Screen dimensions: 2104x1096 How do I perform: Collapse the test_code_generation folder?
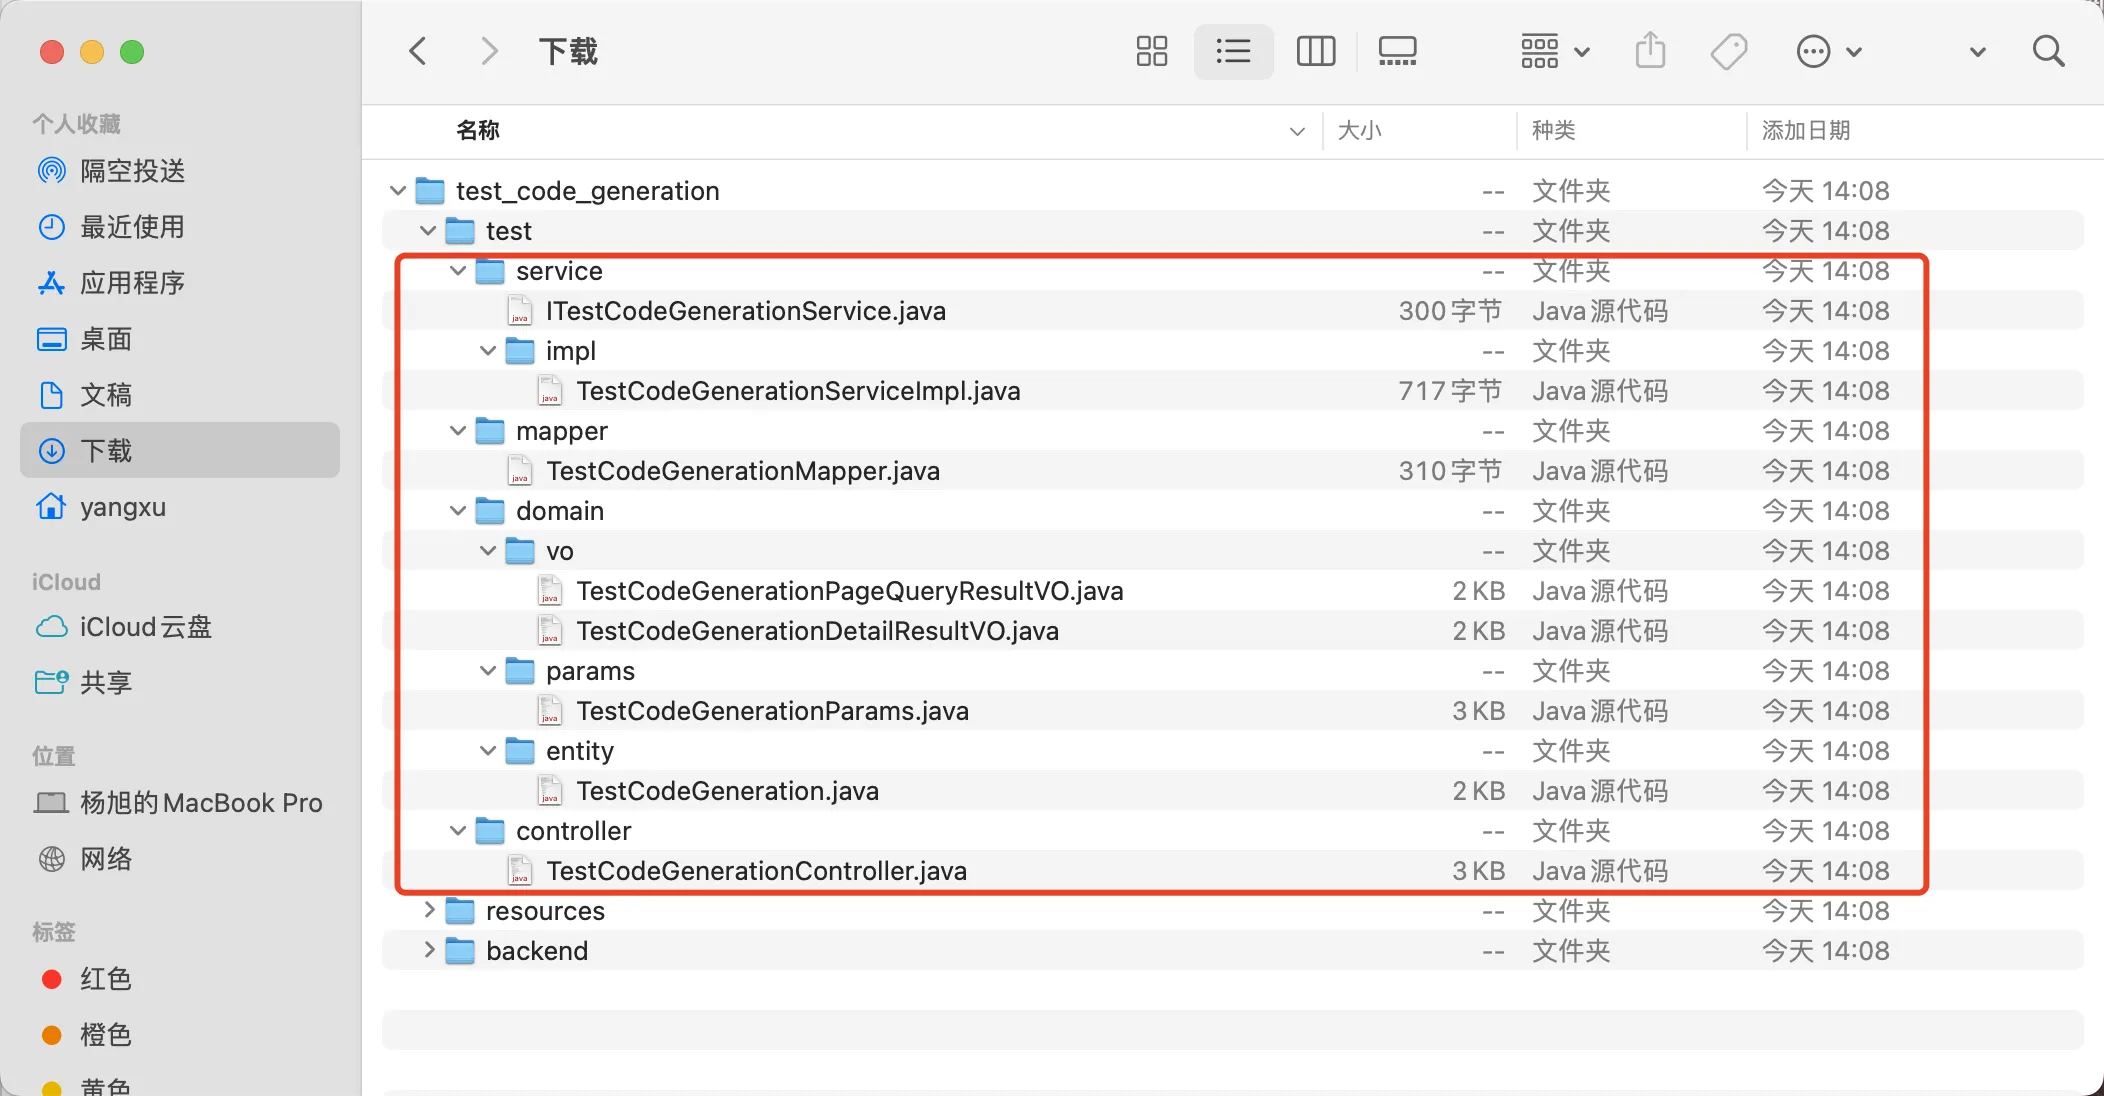point(398,190)
